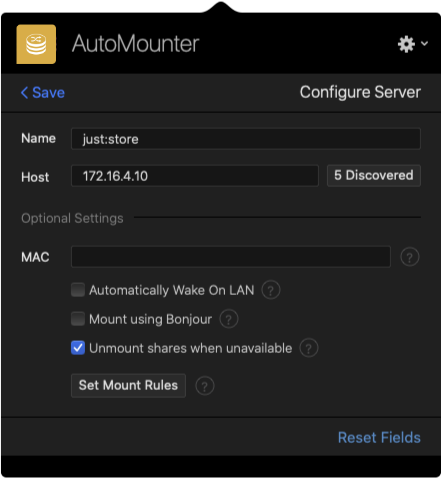Click the AutoMounter title text

point(136,44)
